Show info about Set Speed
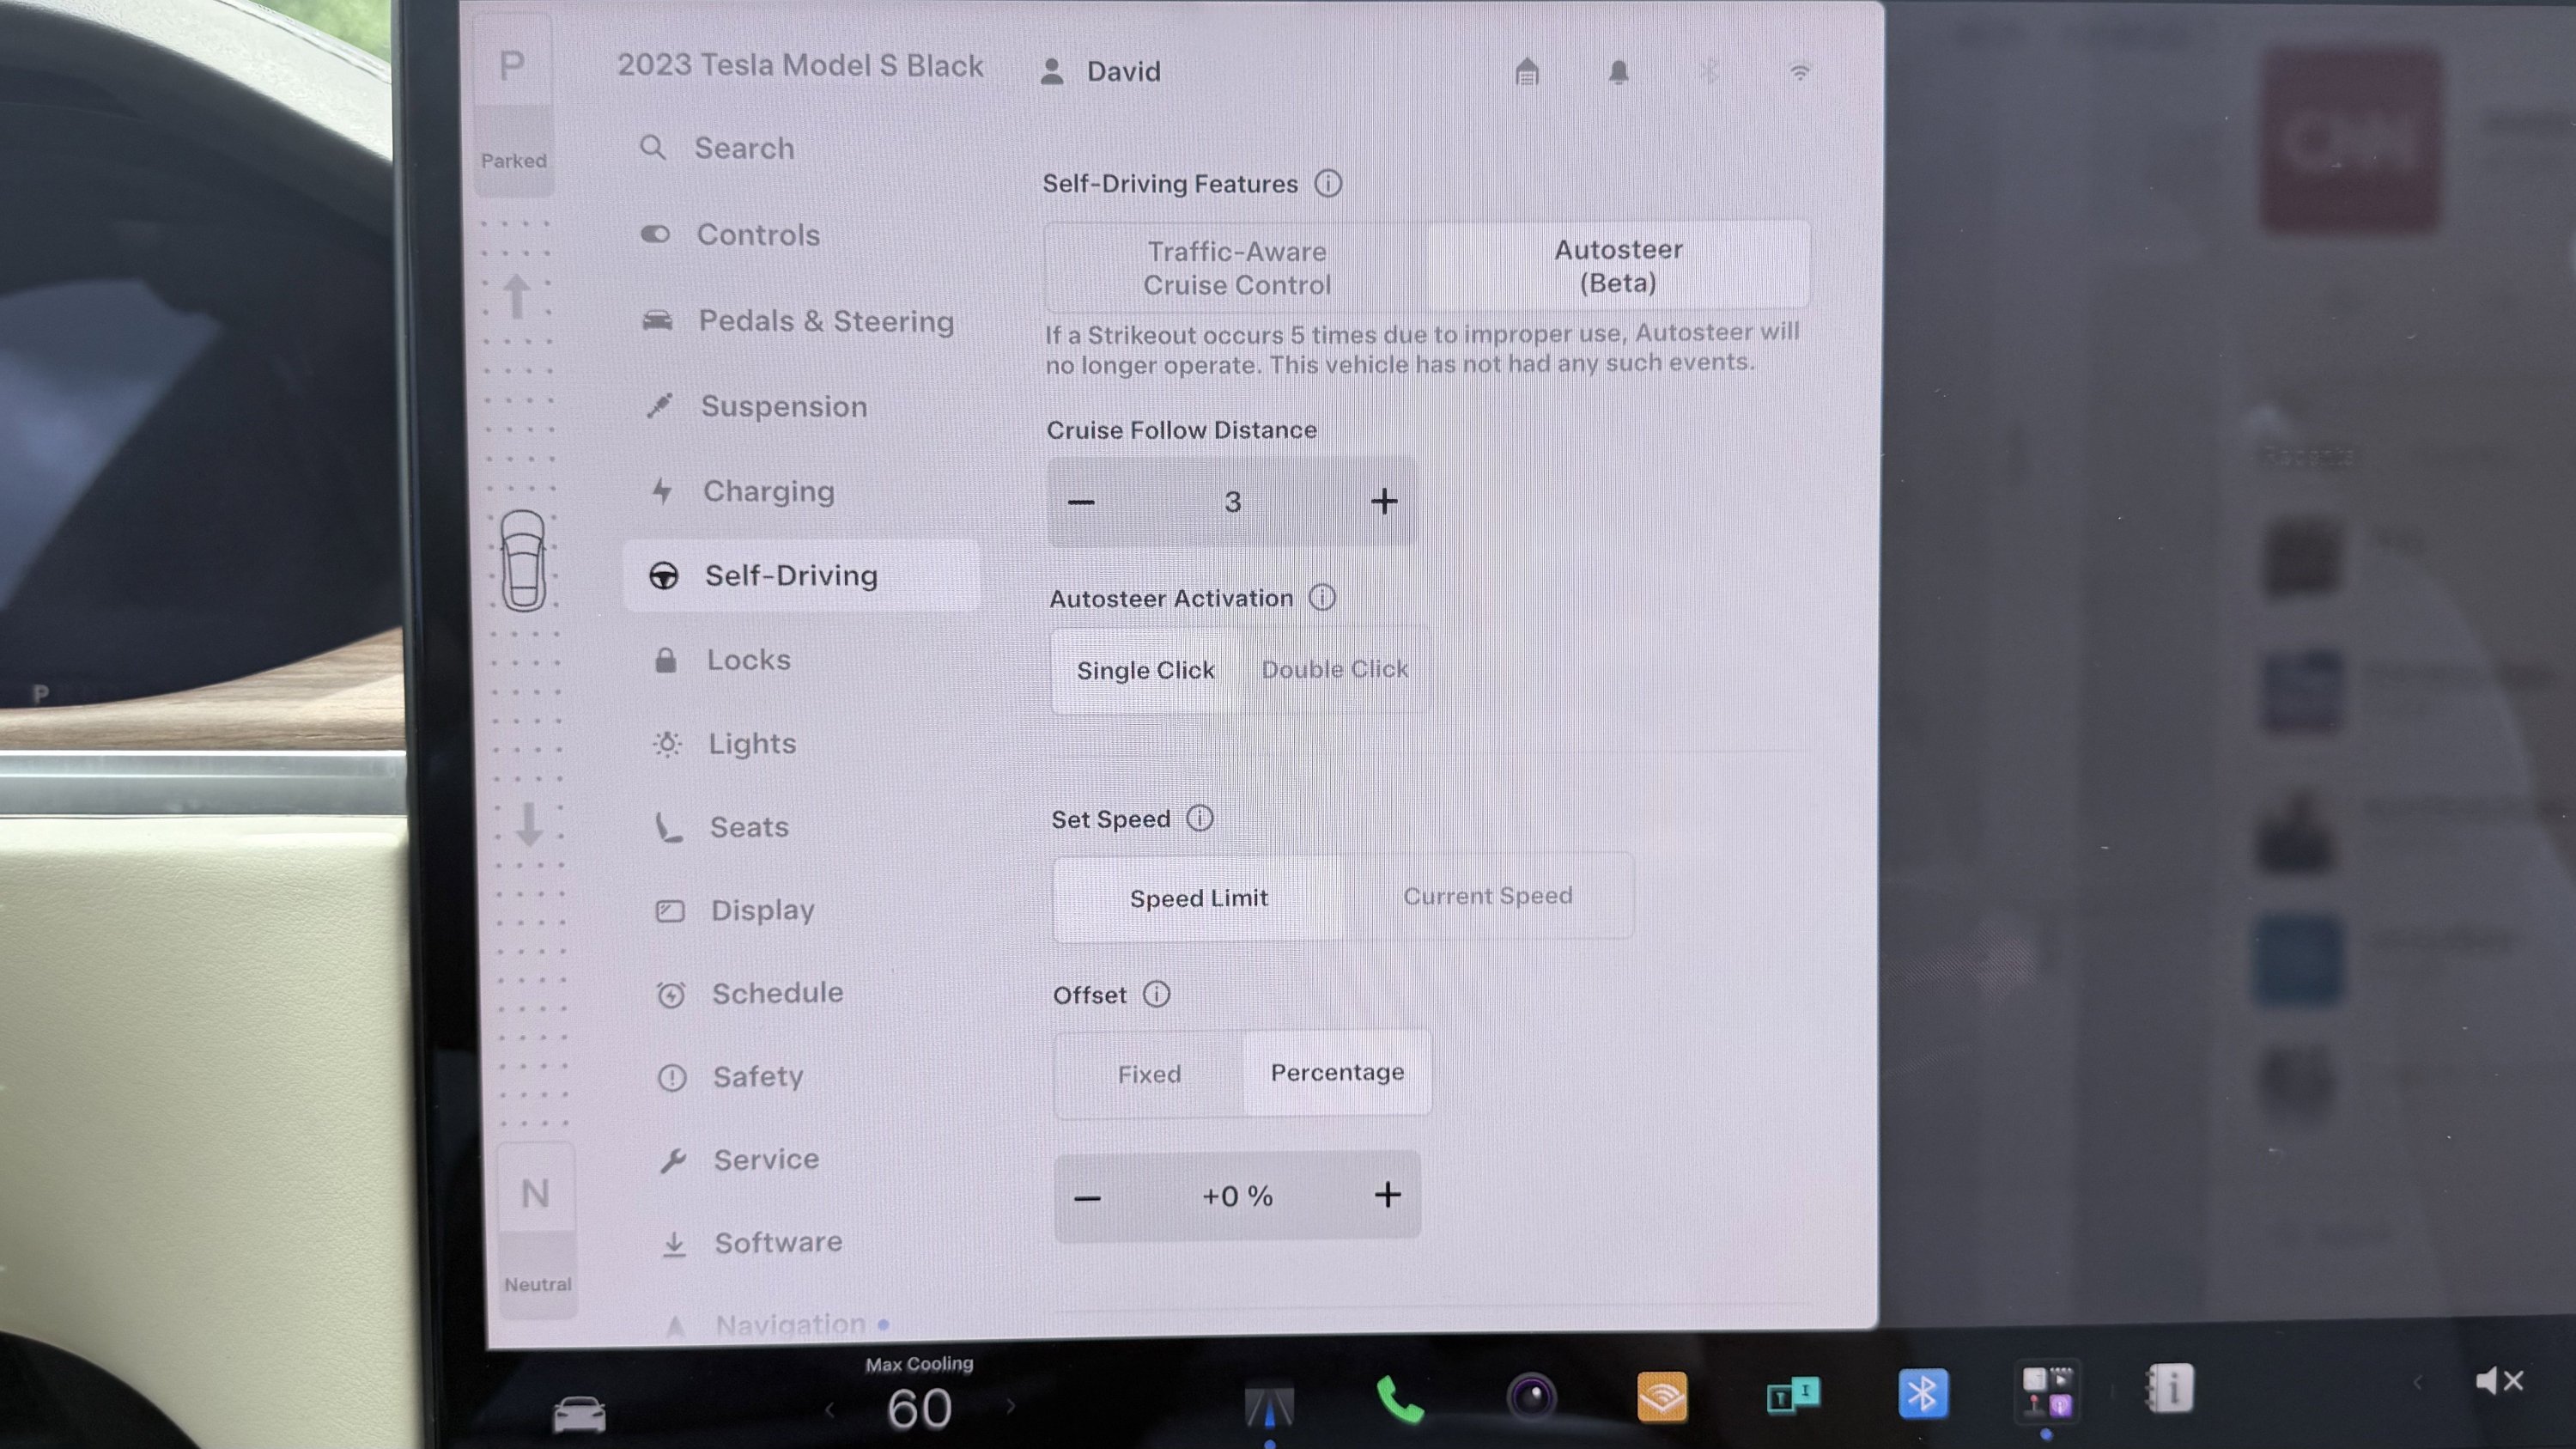2576x1449 pixels. coord(1199,818)
